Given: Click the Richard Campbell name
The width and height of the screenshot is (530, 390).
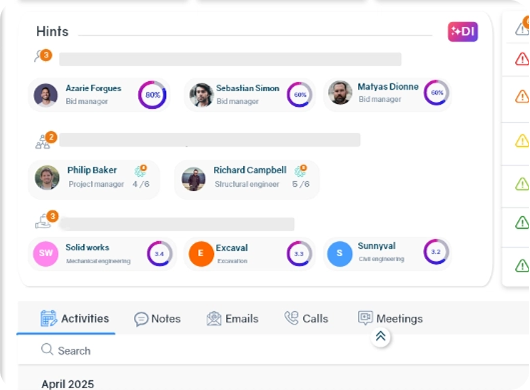Looking at the screenshot, I should tap(250, 170).
